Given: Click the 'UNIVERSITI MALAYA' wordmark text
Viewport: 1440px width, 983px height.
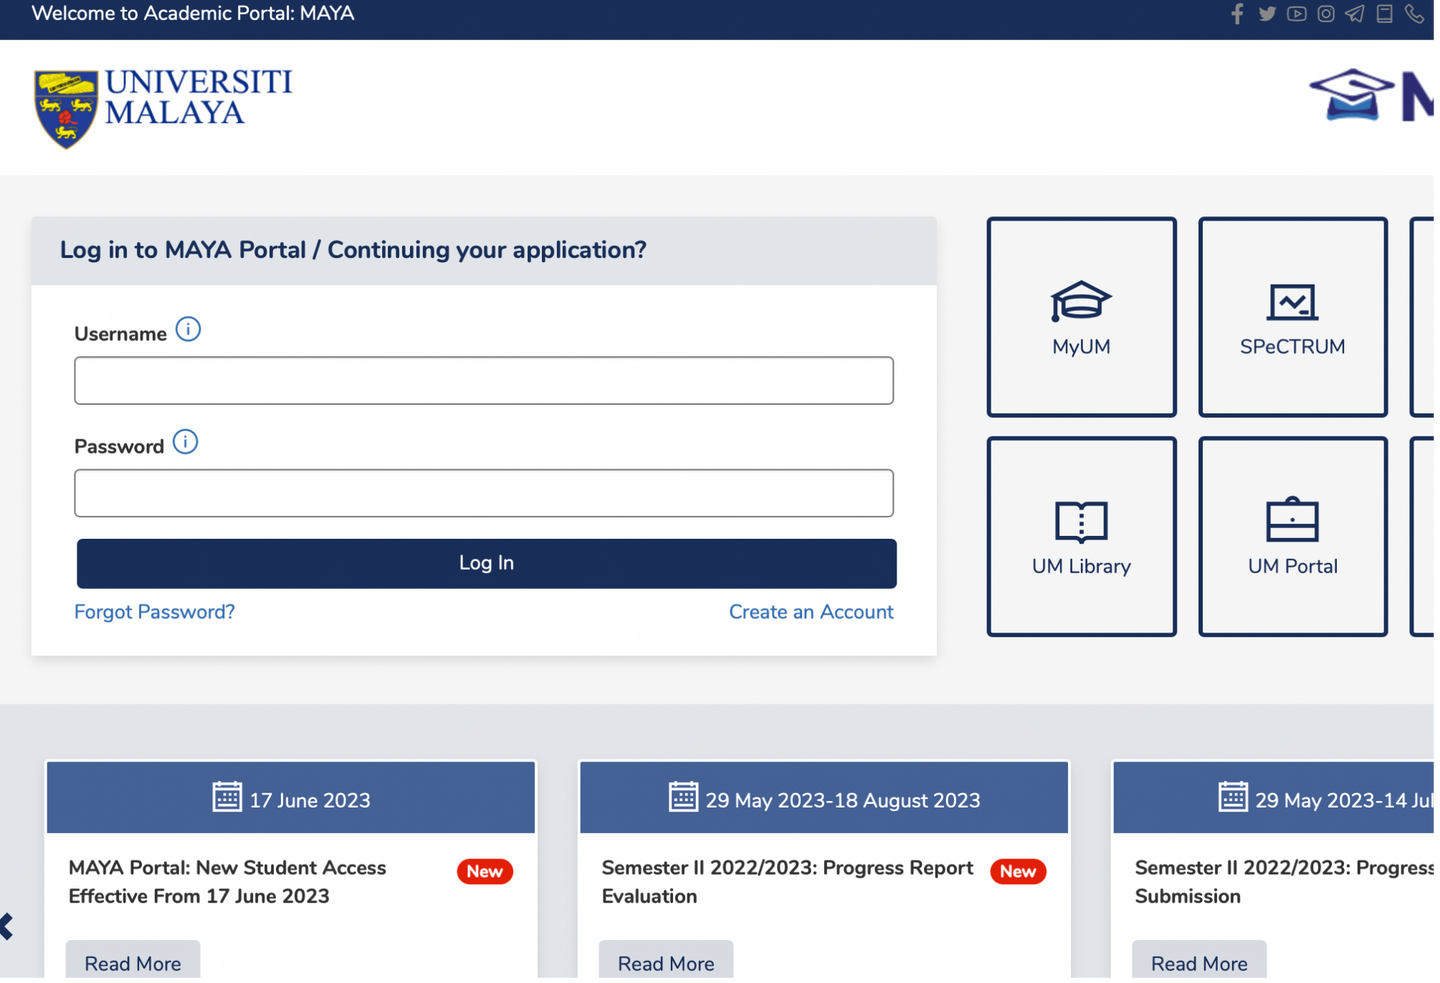Looking at the screenshot, I should [199, 97].
